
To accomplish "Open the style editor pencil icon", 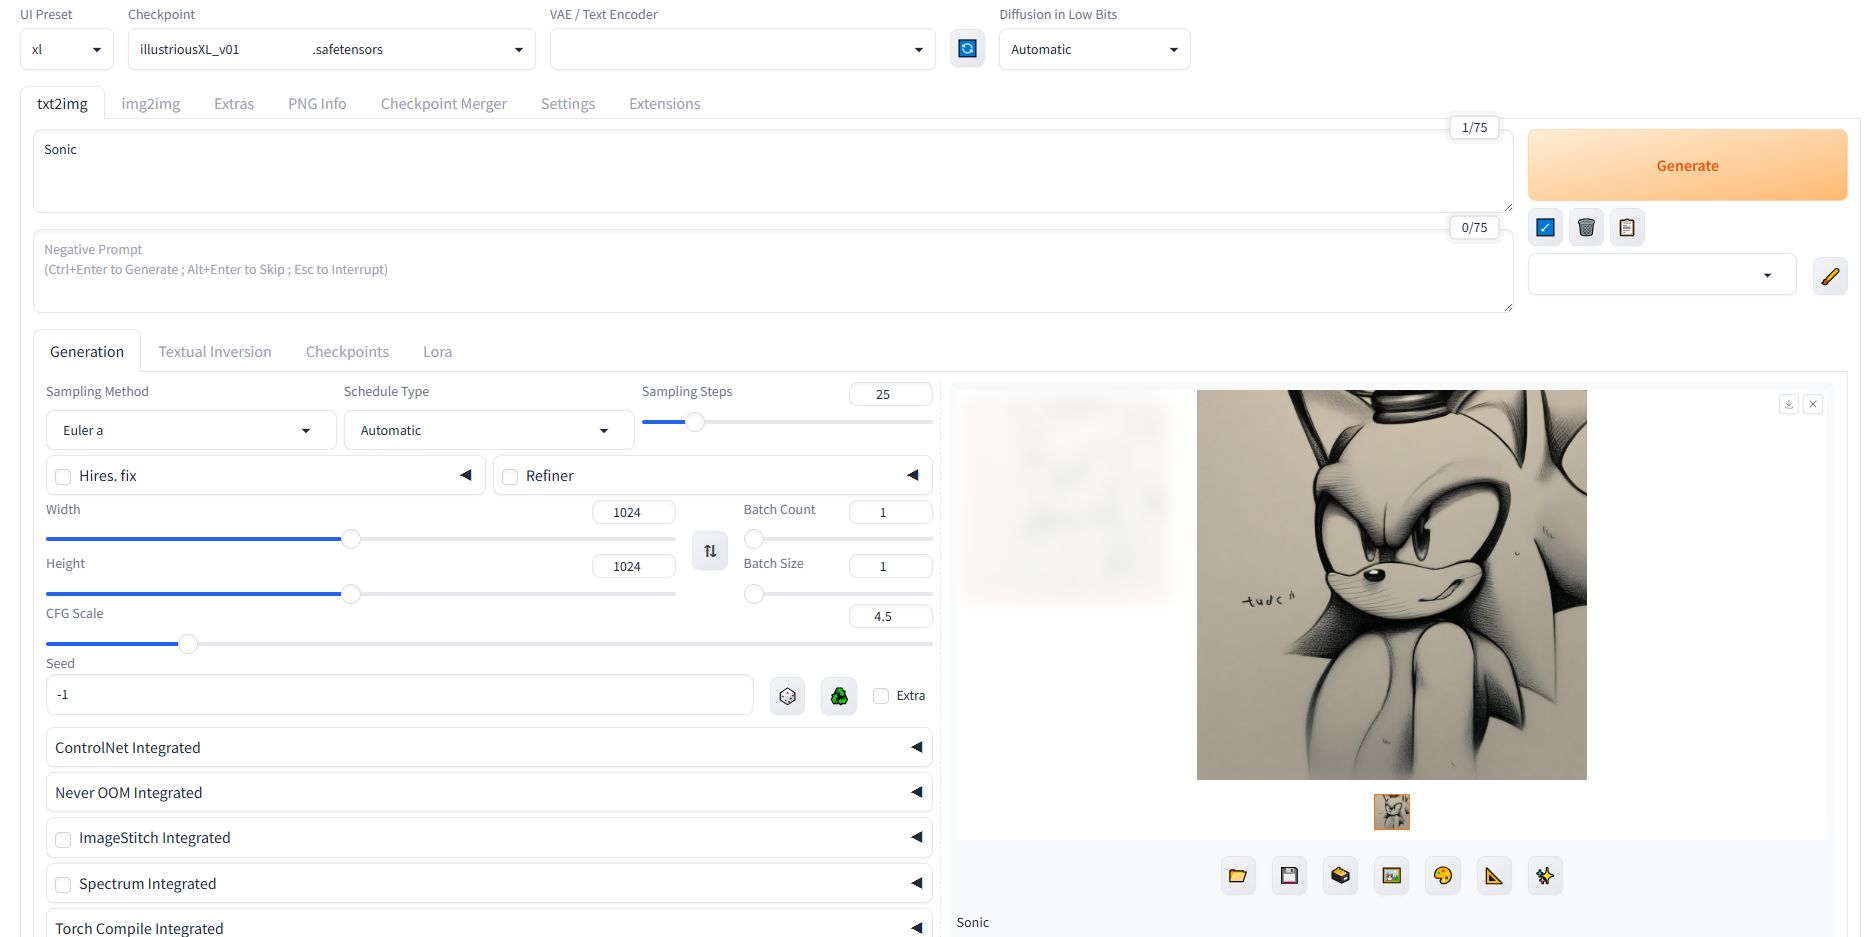I will click(1830, 276).
